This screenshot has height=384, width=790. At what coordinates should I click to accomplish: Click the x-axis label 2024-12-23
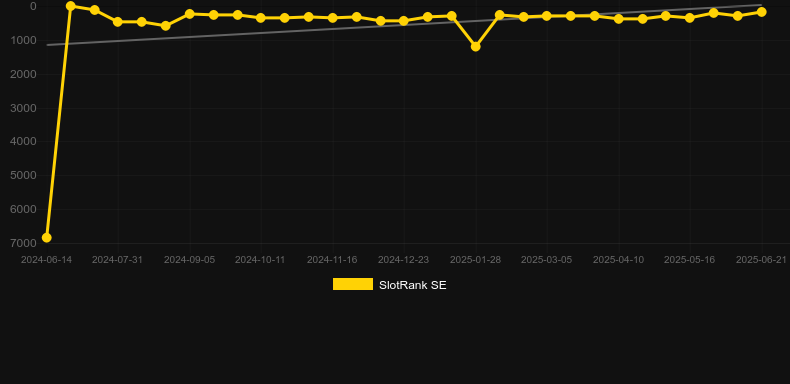[x=404, y=260]
